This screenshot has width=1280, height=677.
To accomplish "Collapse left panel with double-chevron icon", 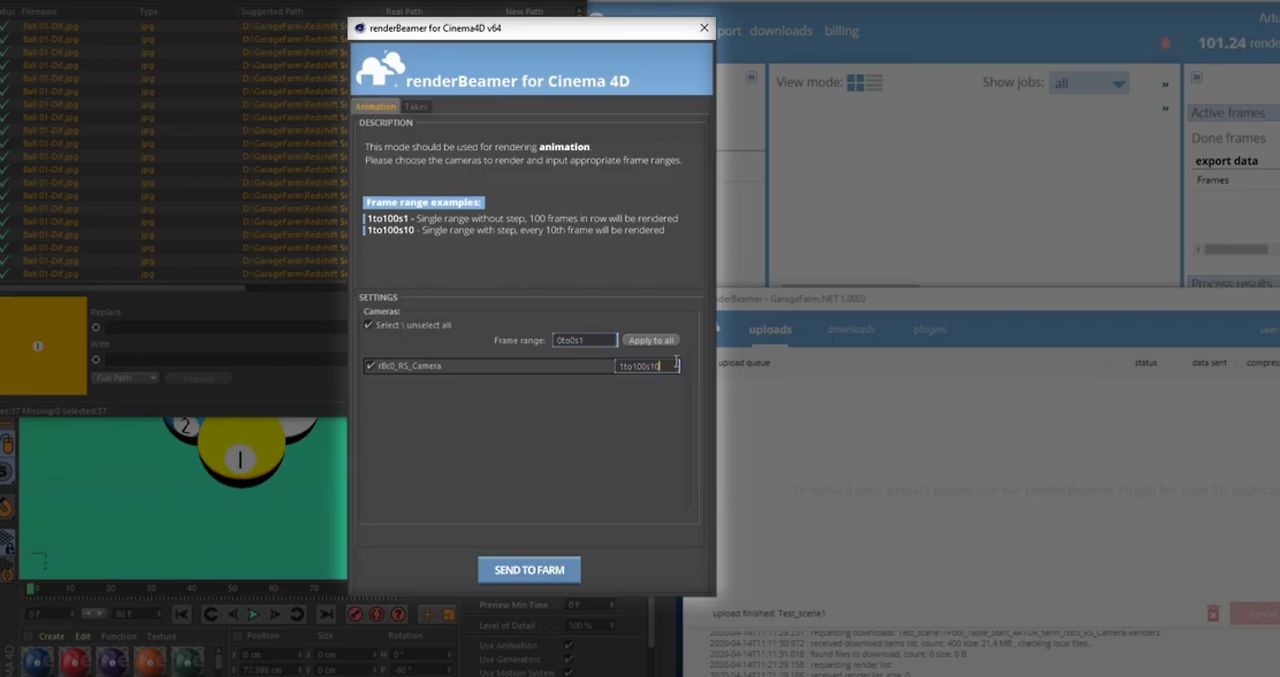I will point(751,77).
